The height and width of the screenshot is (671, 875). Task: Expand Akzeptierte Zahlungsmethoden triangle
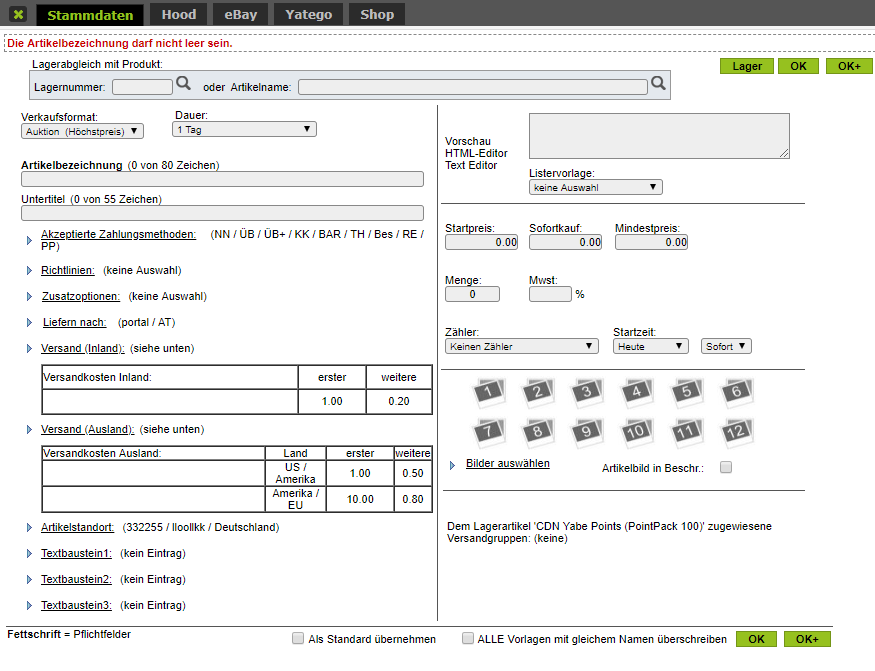pos(30,241)
